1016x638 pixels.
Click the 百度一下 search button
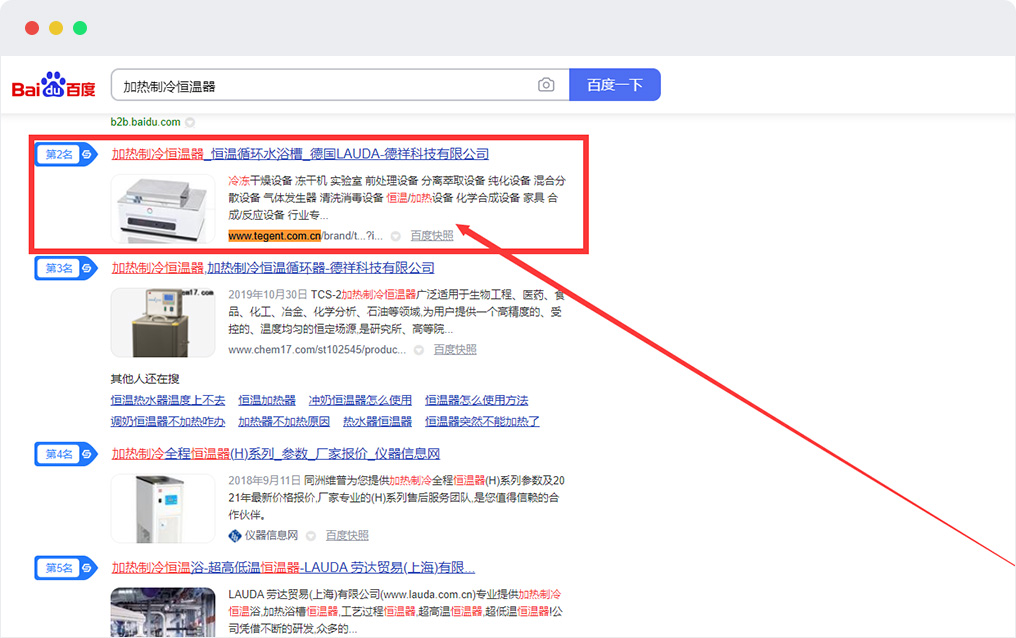pos(615,85)
